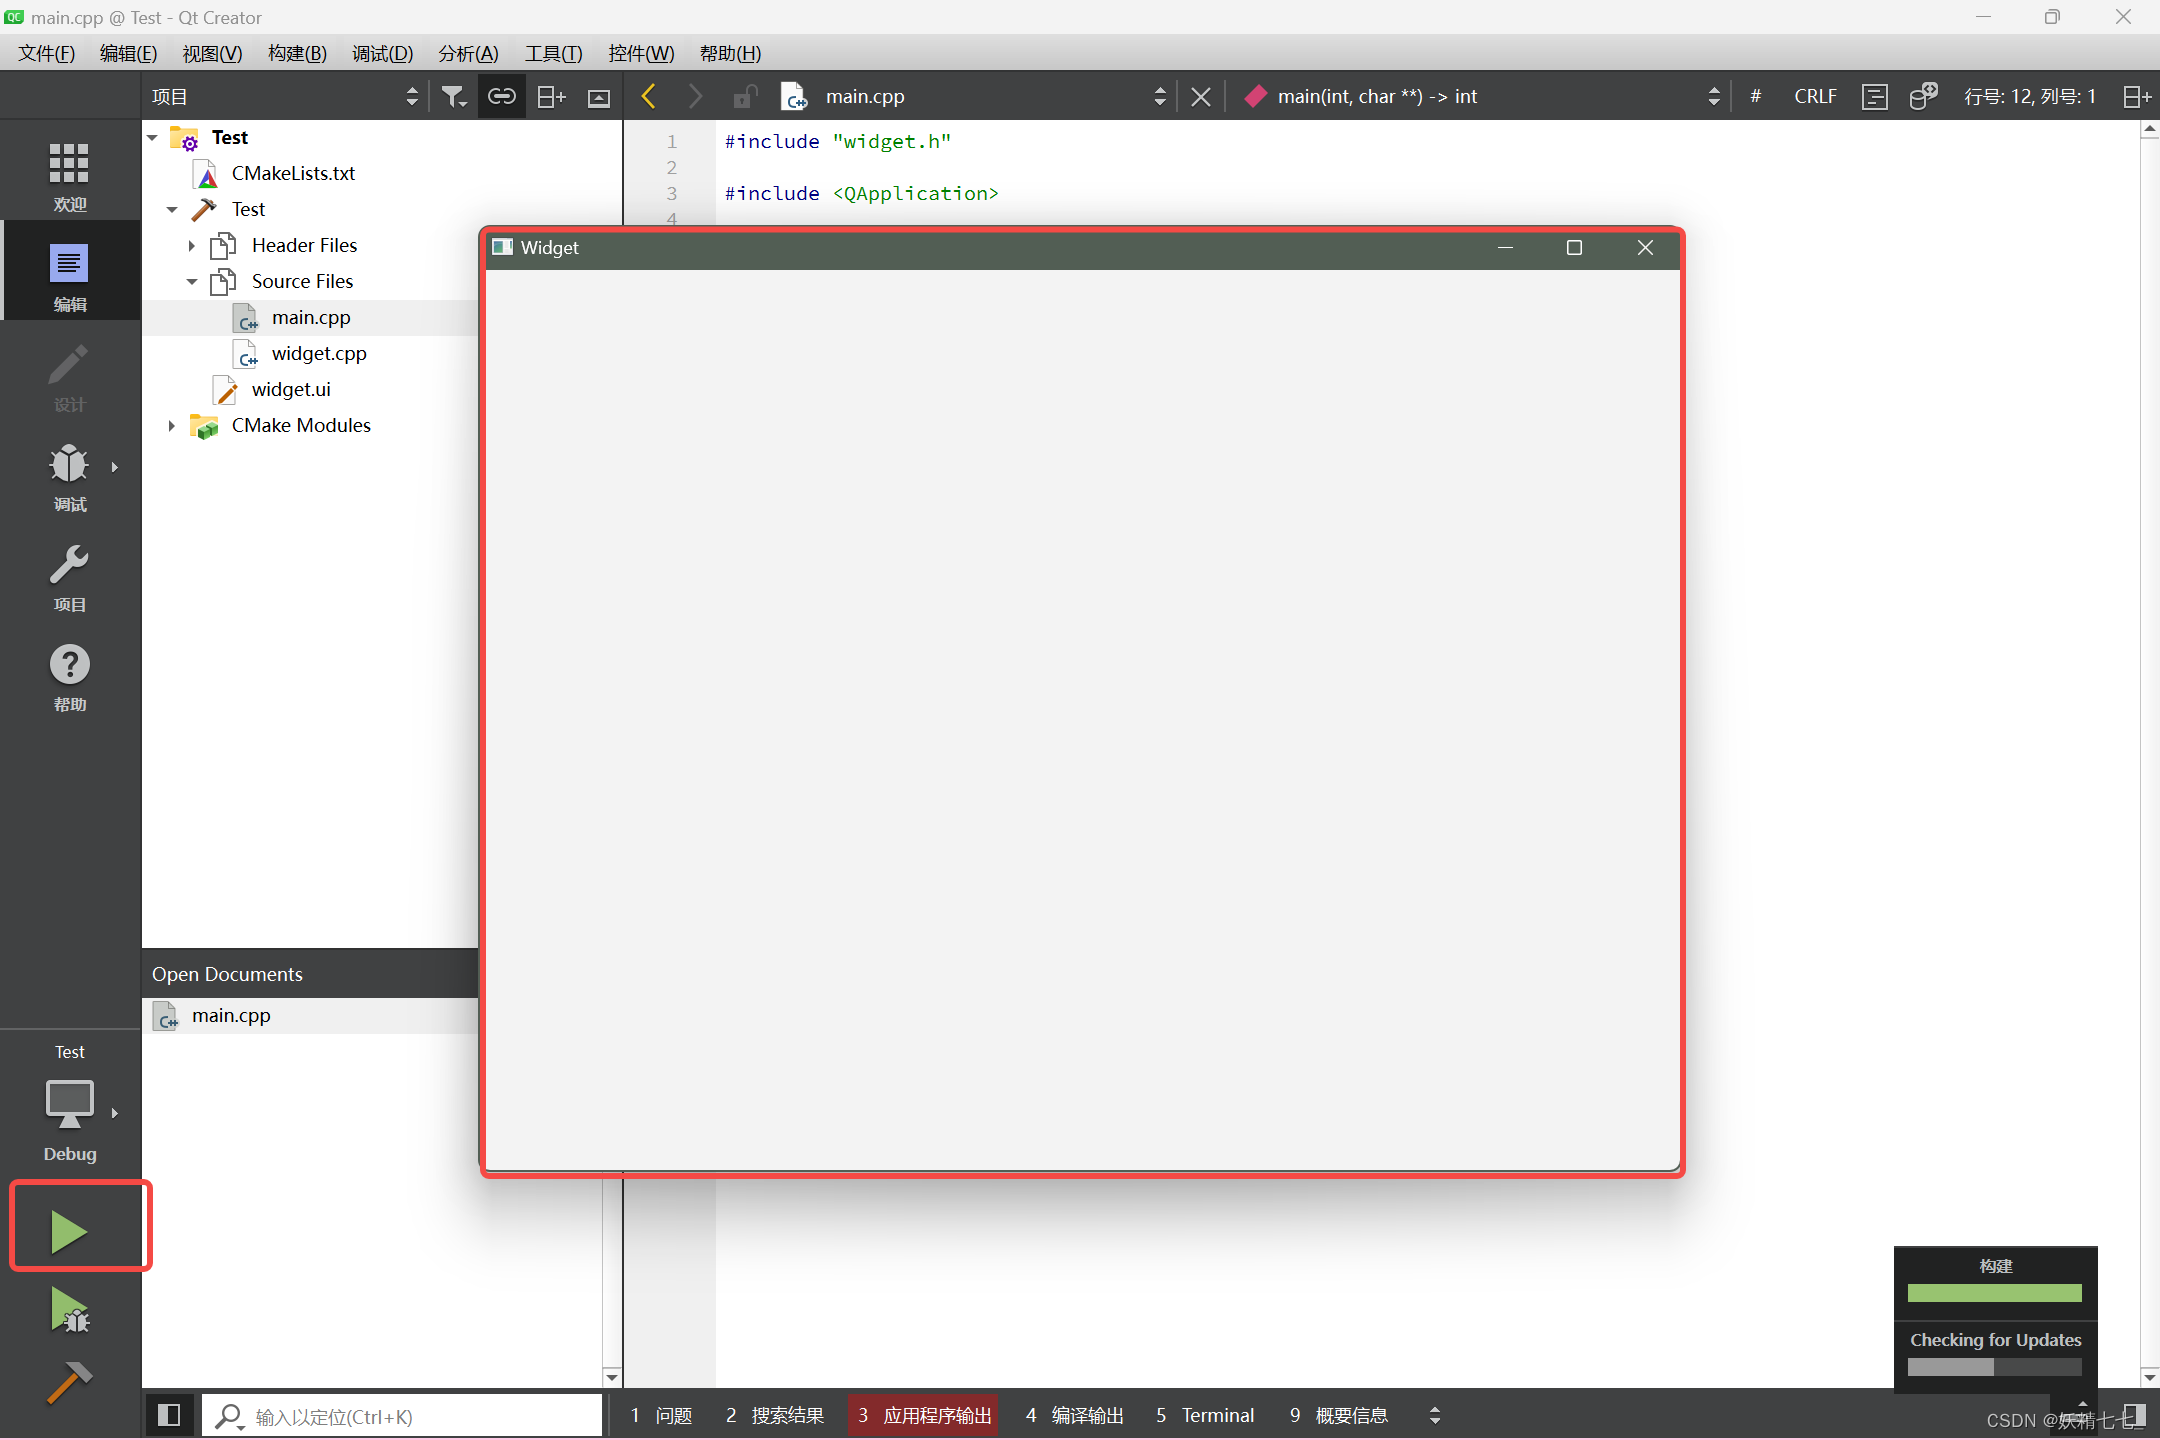Image resolution: width=2160 pixels, height=1440 pixels.
Task: Open the kit selector monitor icon
Action: pos(69,1103)
